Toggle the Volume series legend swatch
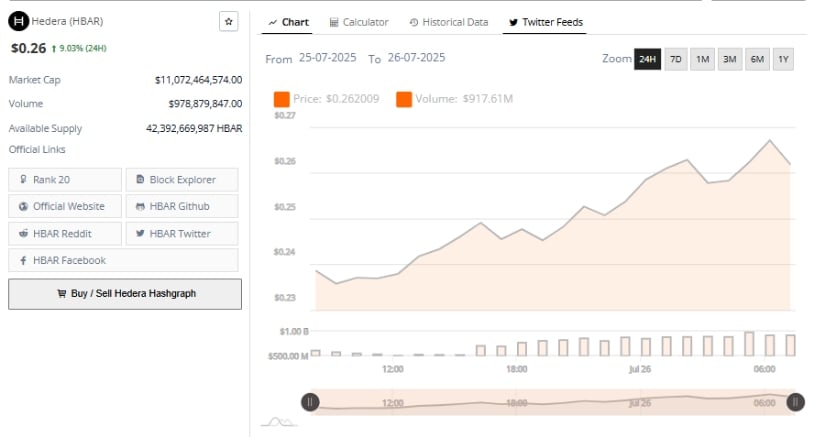The height and width of the screenshot is (437, 825). point(404,99)
